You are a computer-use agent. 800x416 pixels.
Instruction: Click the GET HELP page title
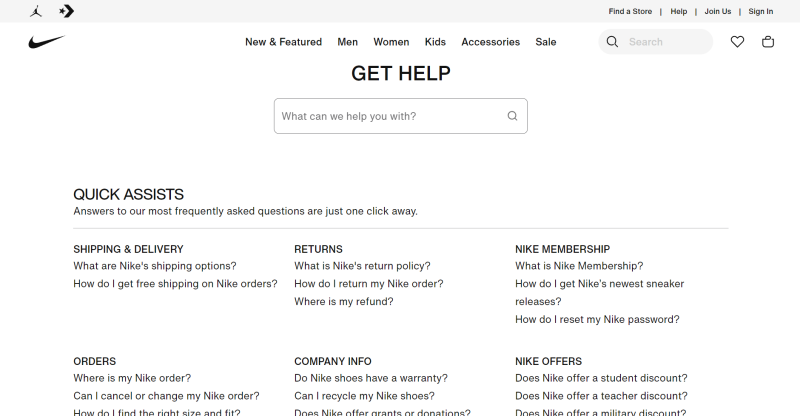(x=401, y=74)
